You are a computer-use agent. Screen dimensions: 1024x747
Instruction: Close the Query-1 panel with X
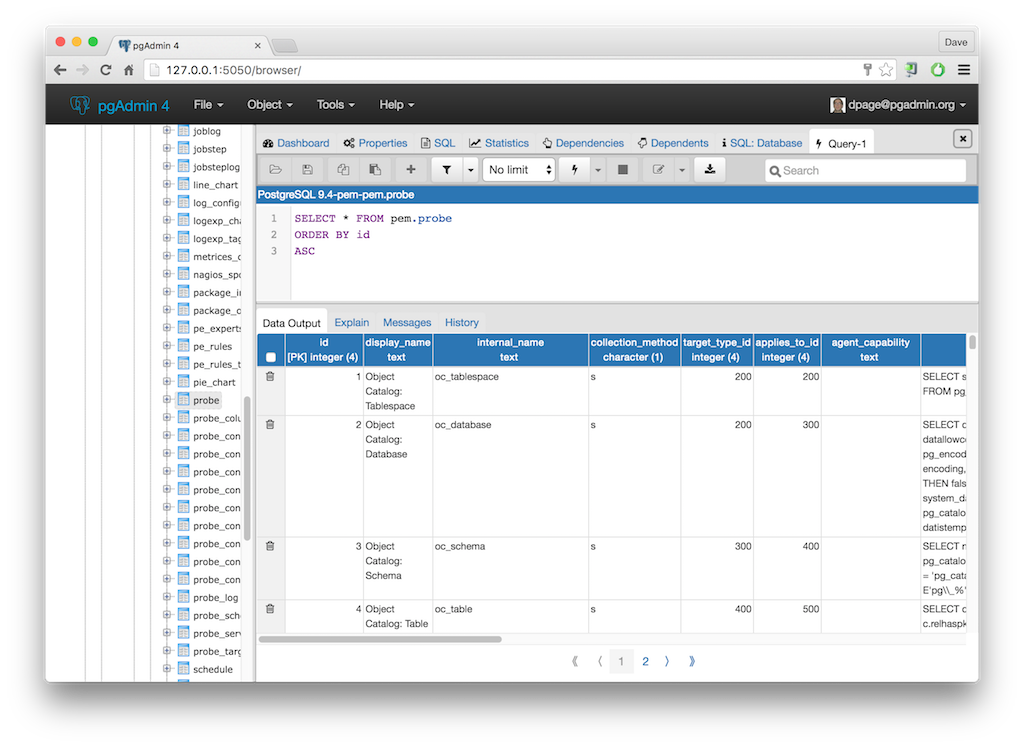[963, 138]
